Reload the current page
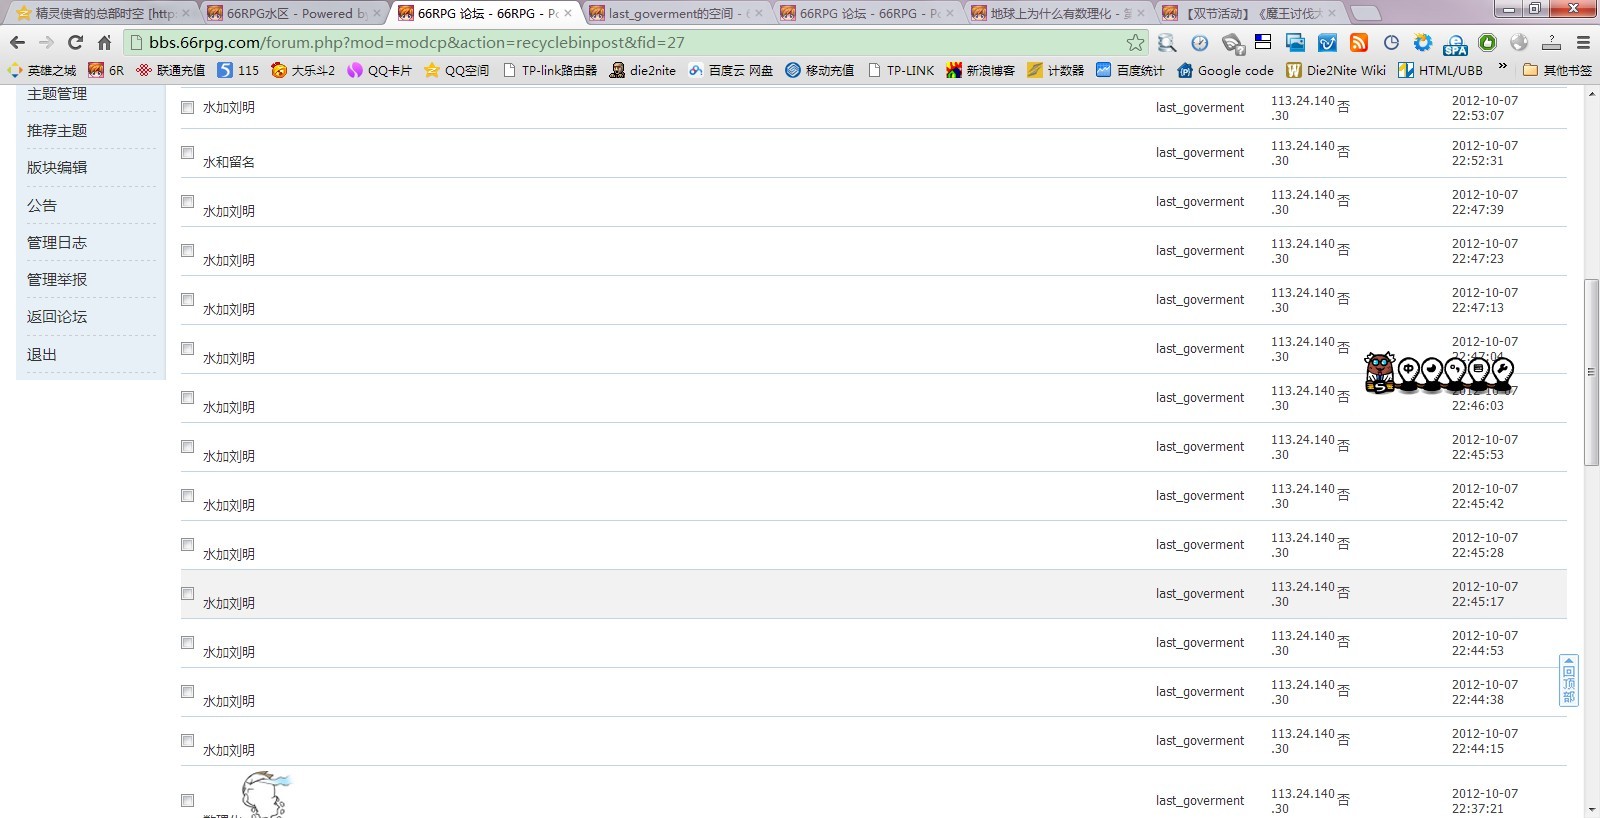The image size is (1600, 818). (75, 42)
